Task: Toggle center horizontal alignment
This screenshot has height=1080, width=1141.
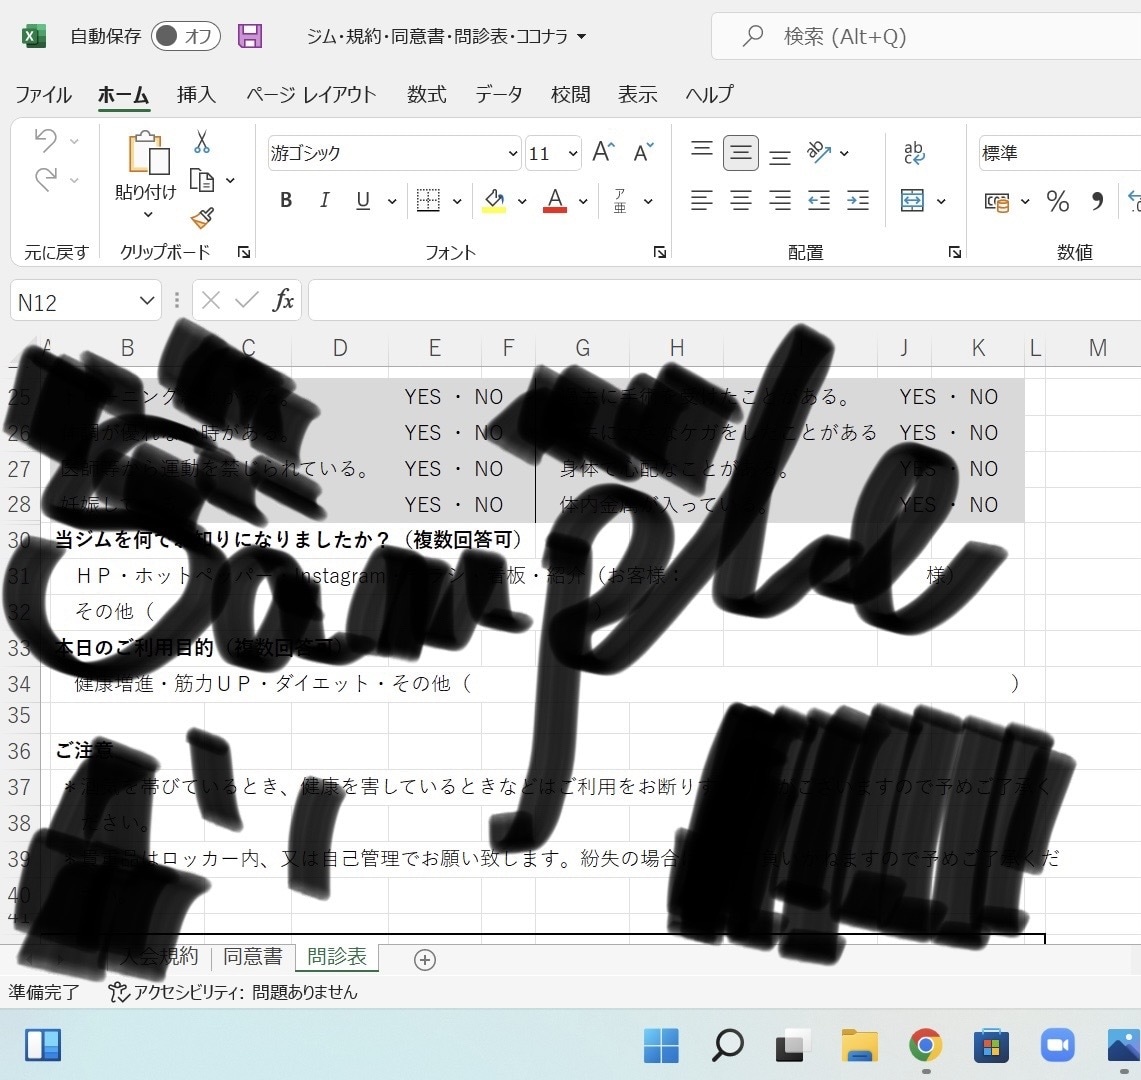Action: 741,200
